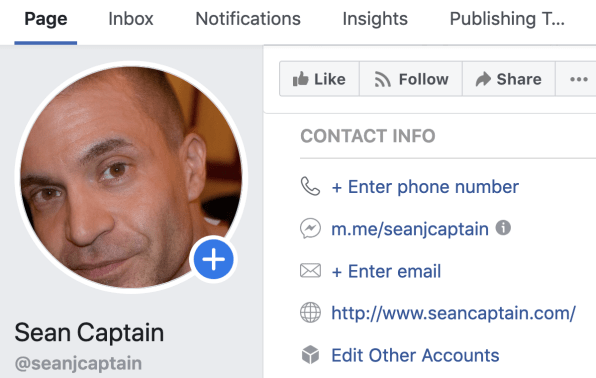Click the info icon next to m.me/seanjcaptain
The width and height of the screenshot is (596, 378).
tap(503, 228)
